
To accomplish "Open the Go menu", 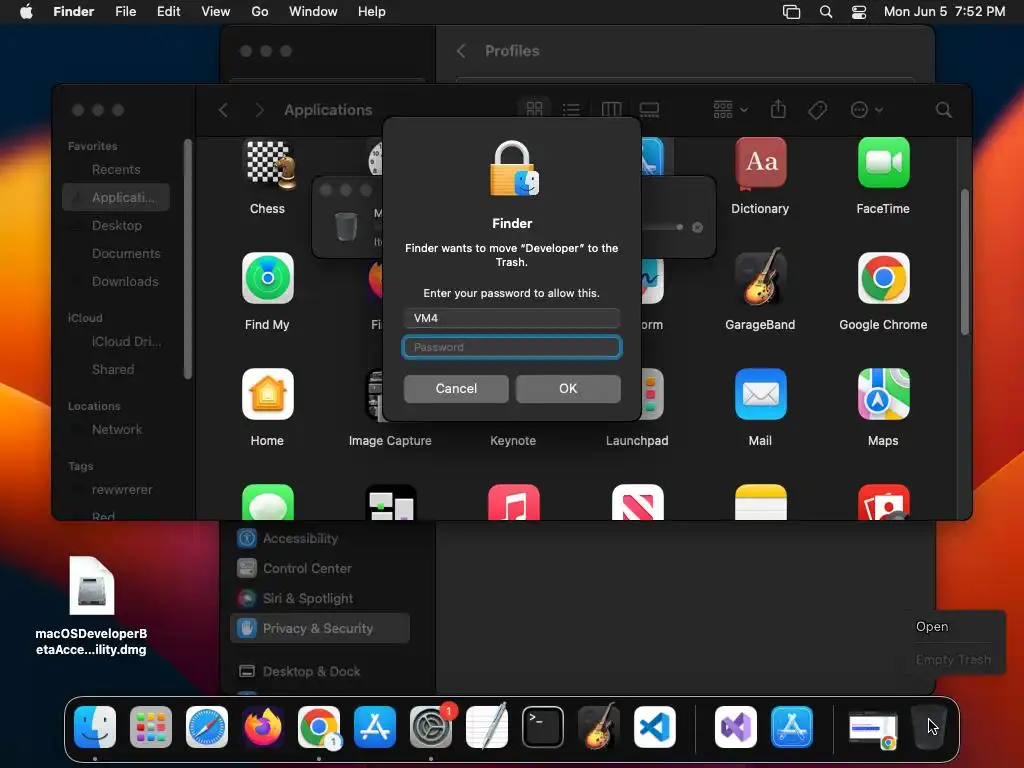I will click(x=260, y=12).
